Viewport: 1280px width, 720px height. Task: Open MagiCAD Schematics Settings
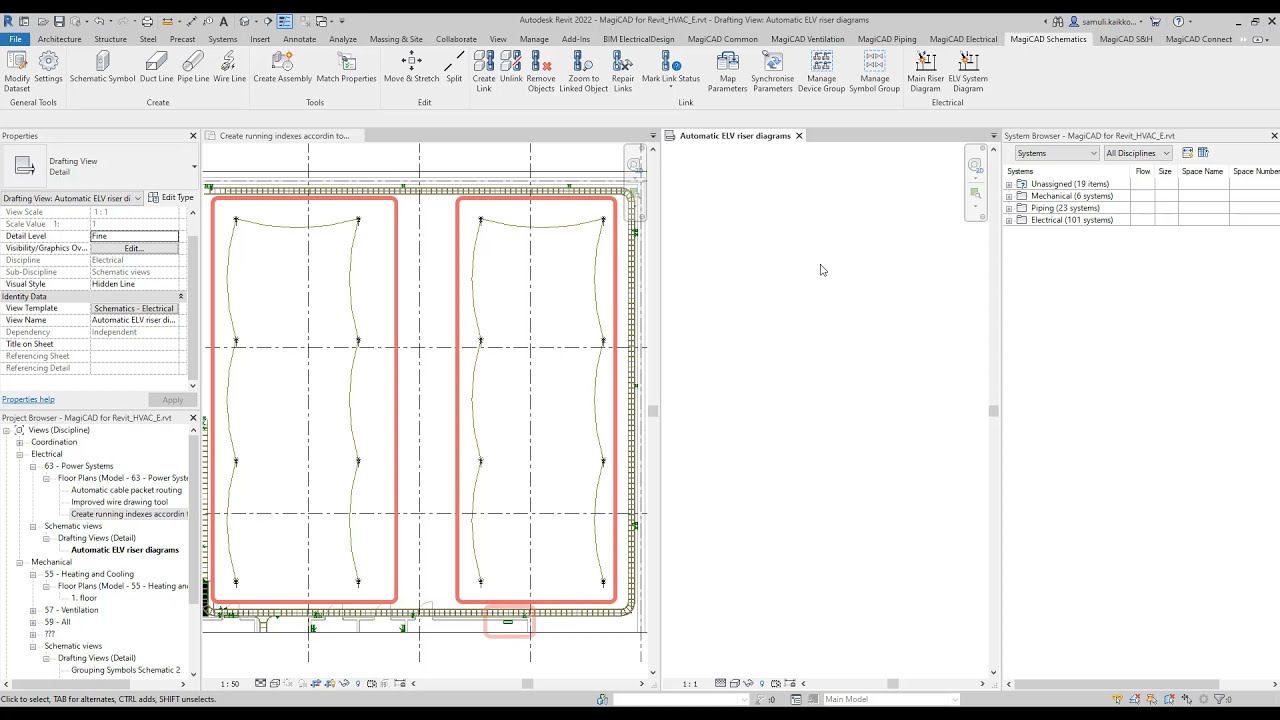(48, 68)
